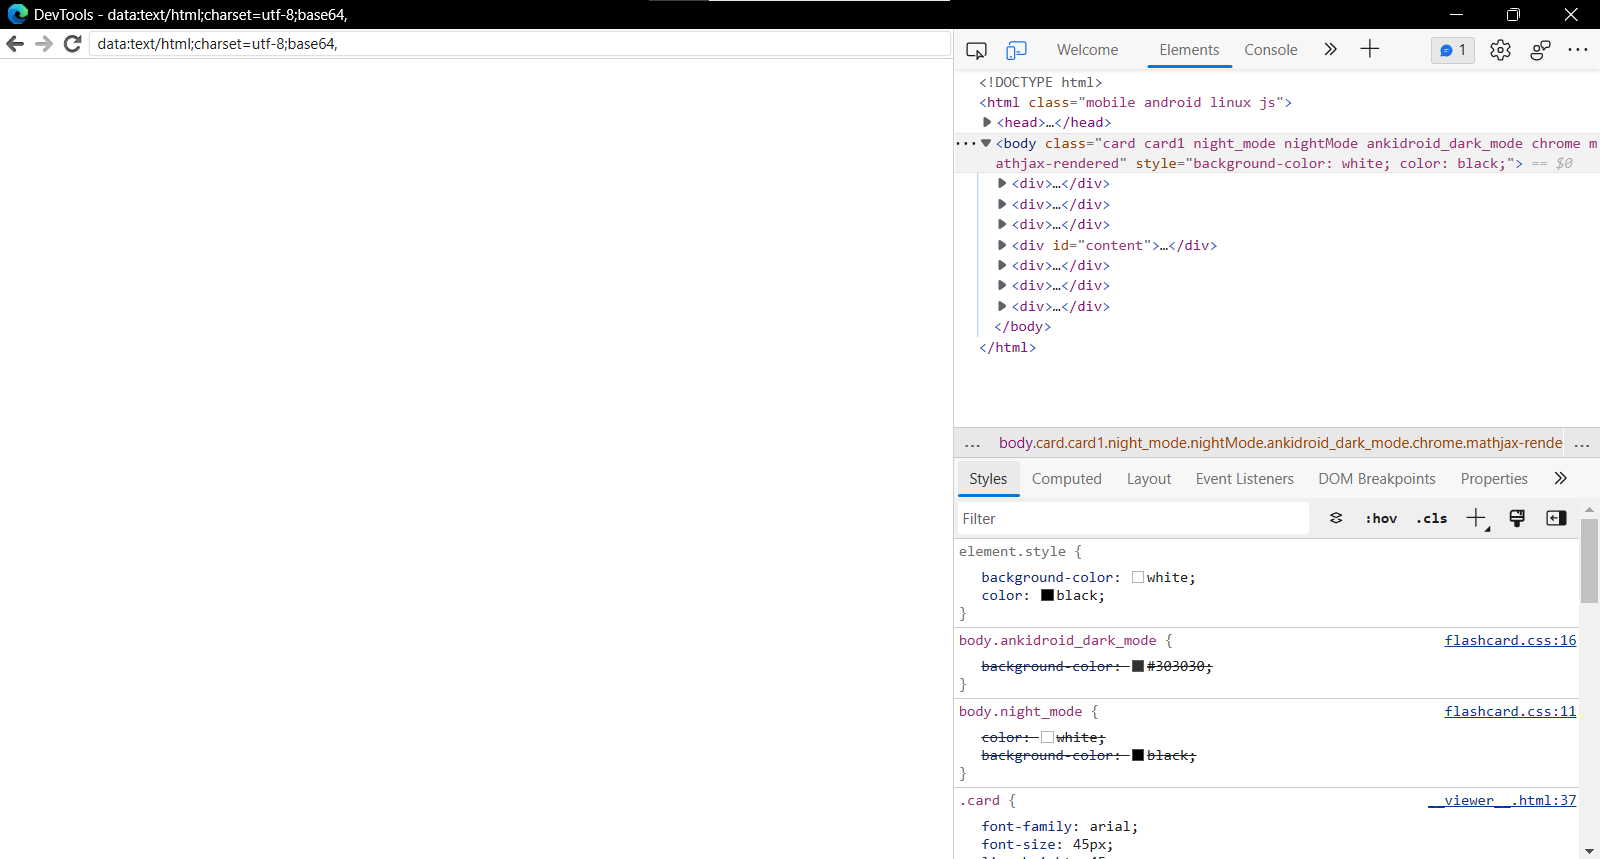The image size is (1600, 859).
Task: Open the Computed styles tab
Action: [x=1067, y=479]
